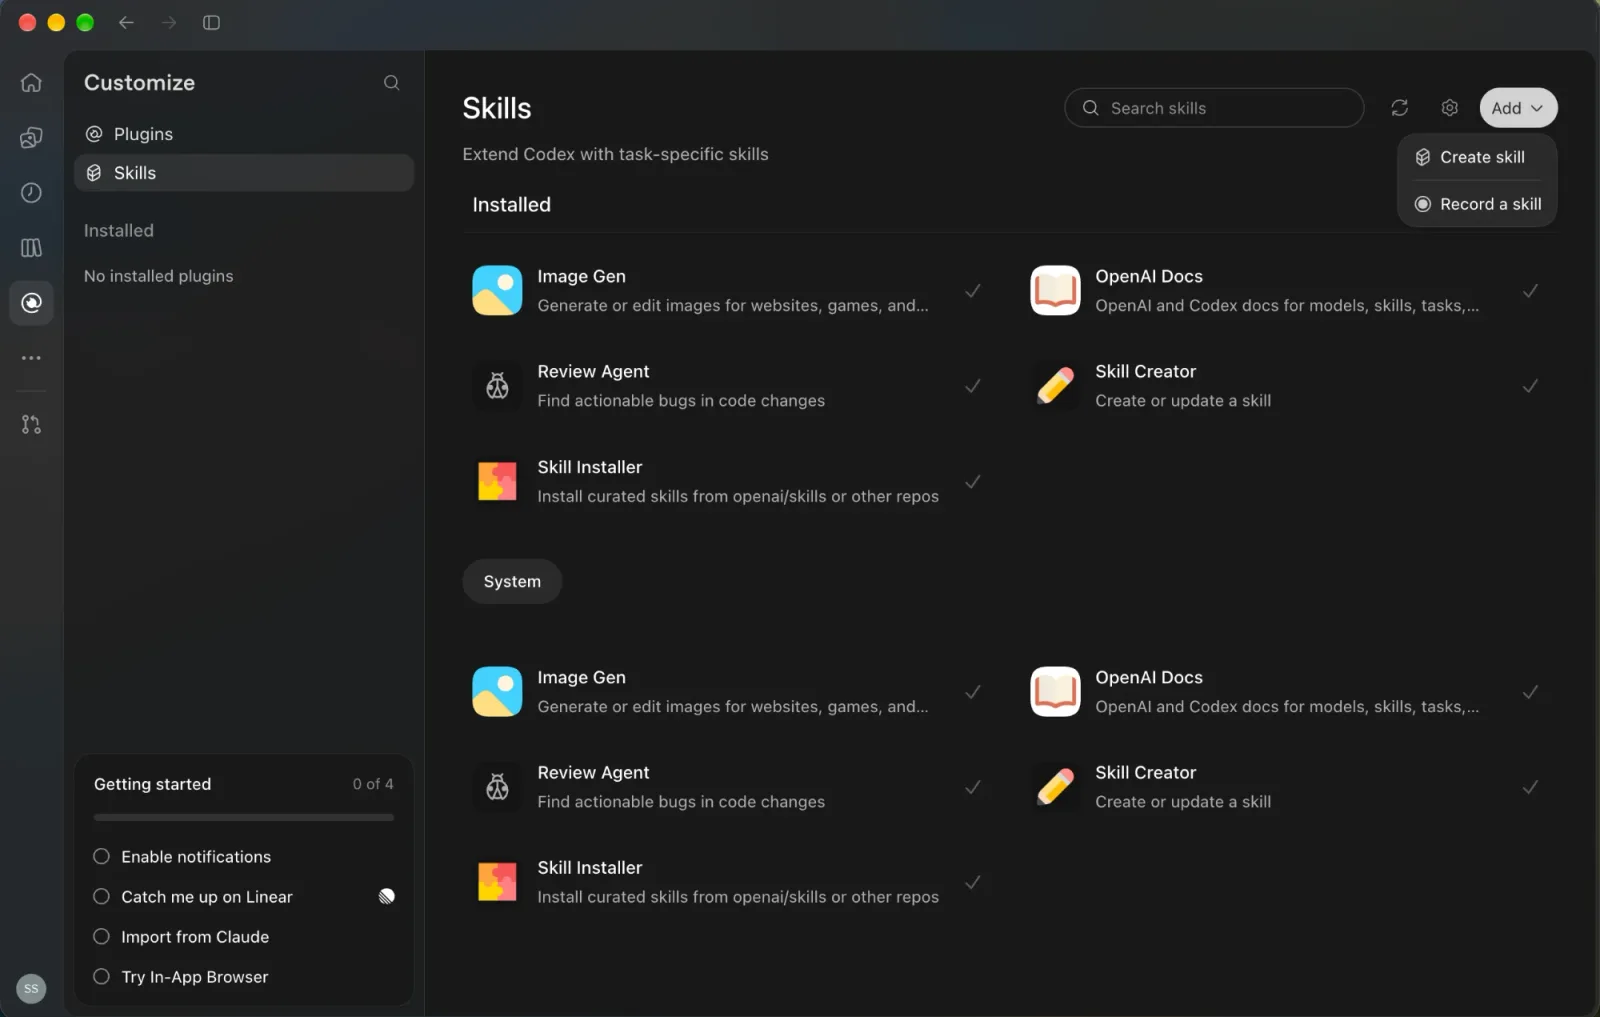Check the Enable notifications circle
The height and width of the screenshot is (1017, 1600).
tap(101, 856)
